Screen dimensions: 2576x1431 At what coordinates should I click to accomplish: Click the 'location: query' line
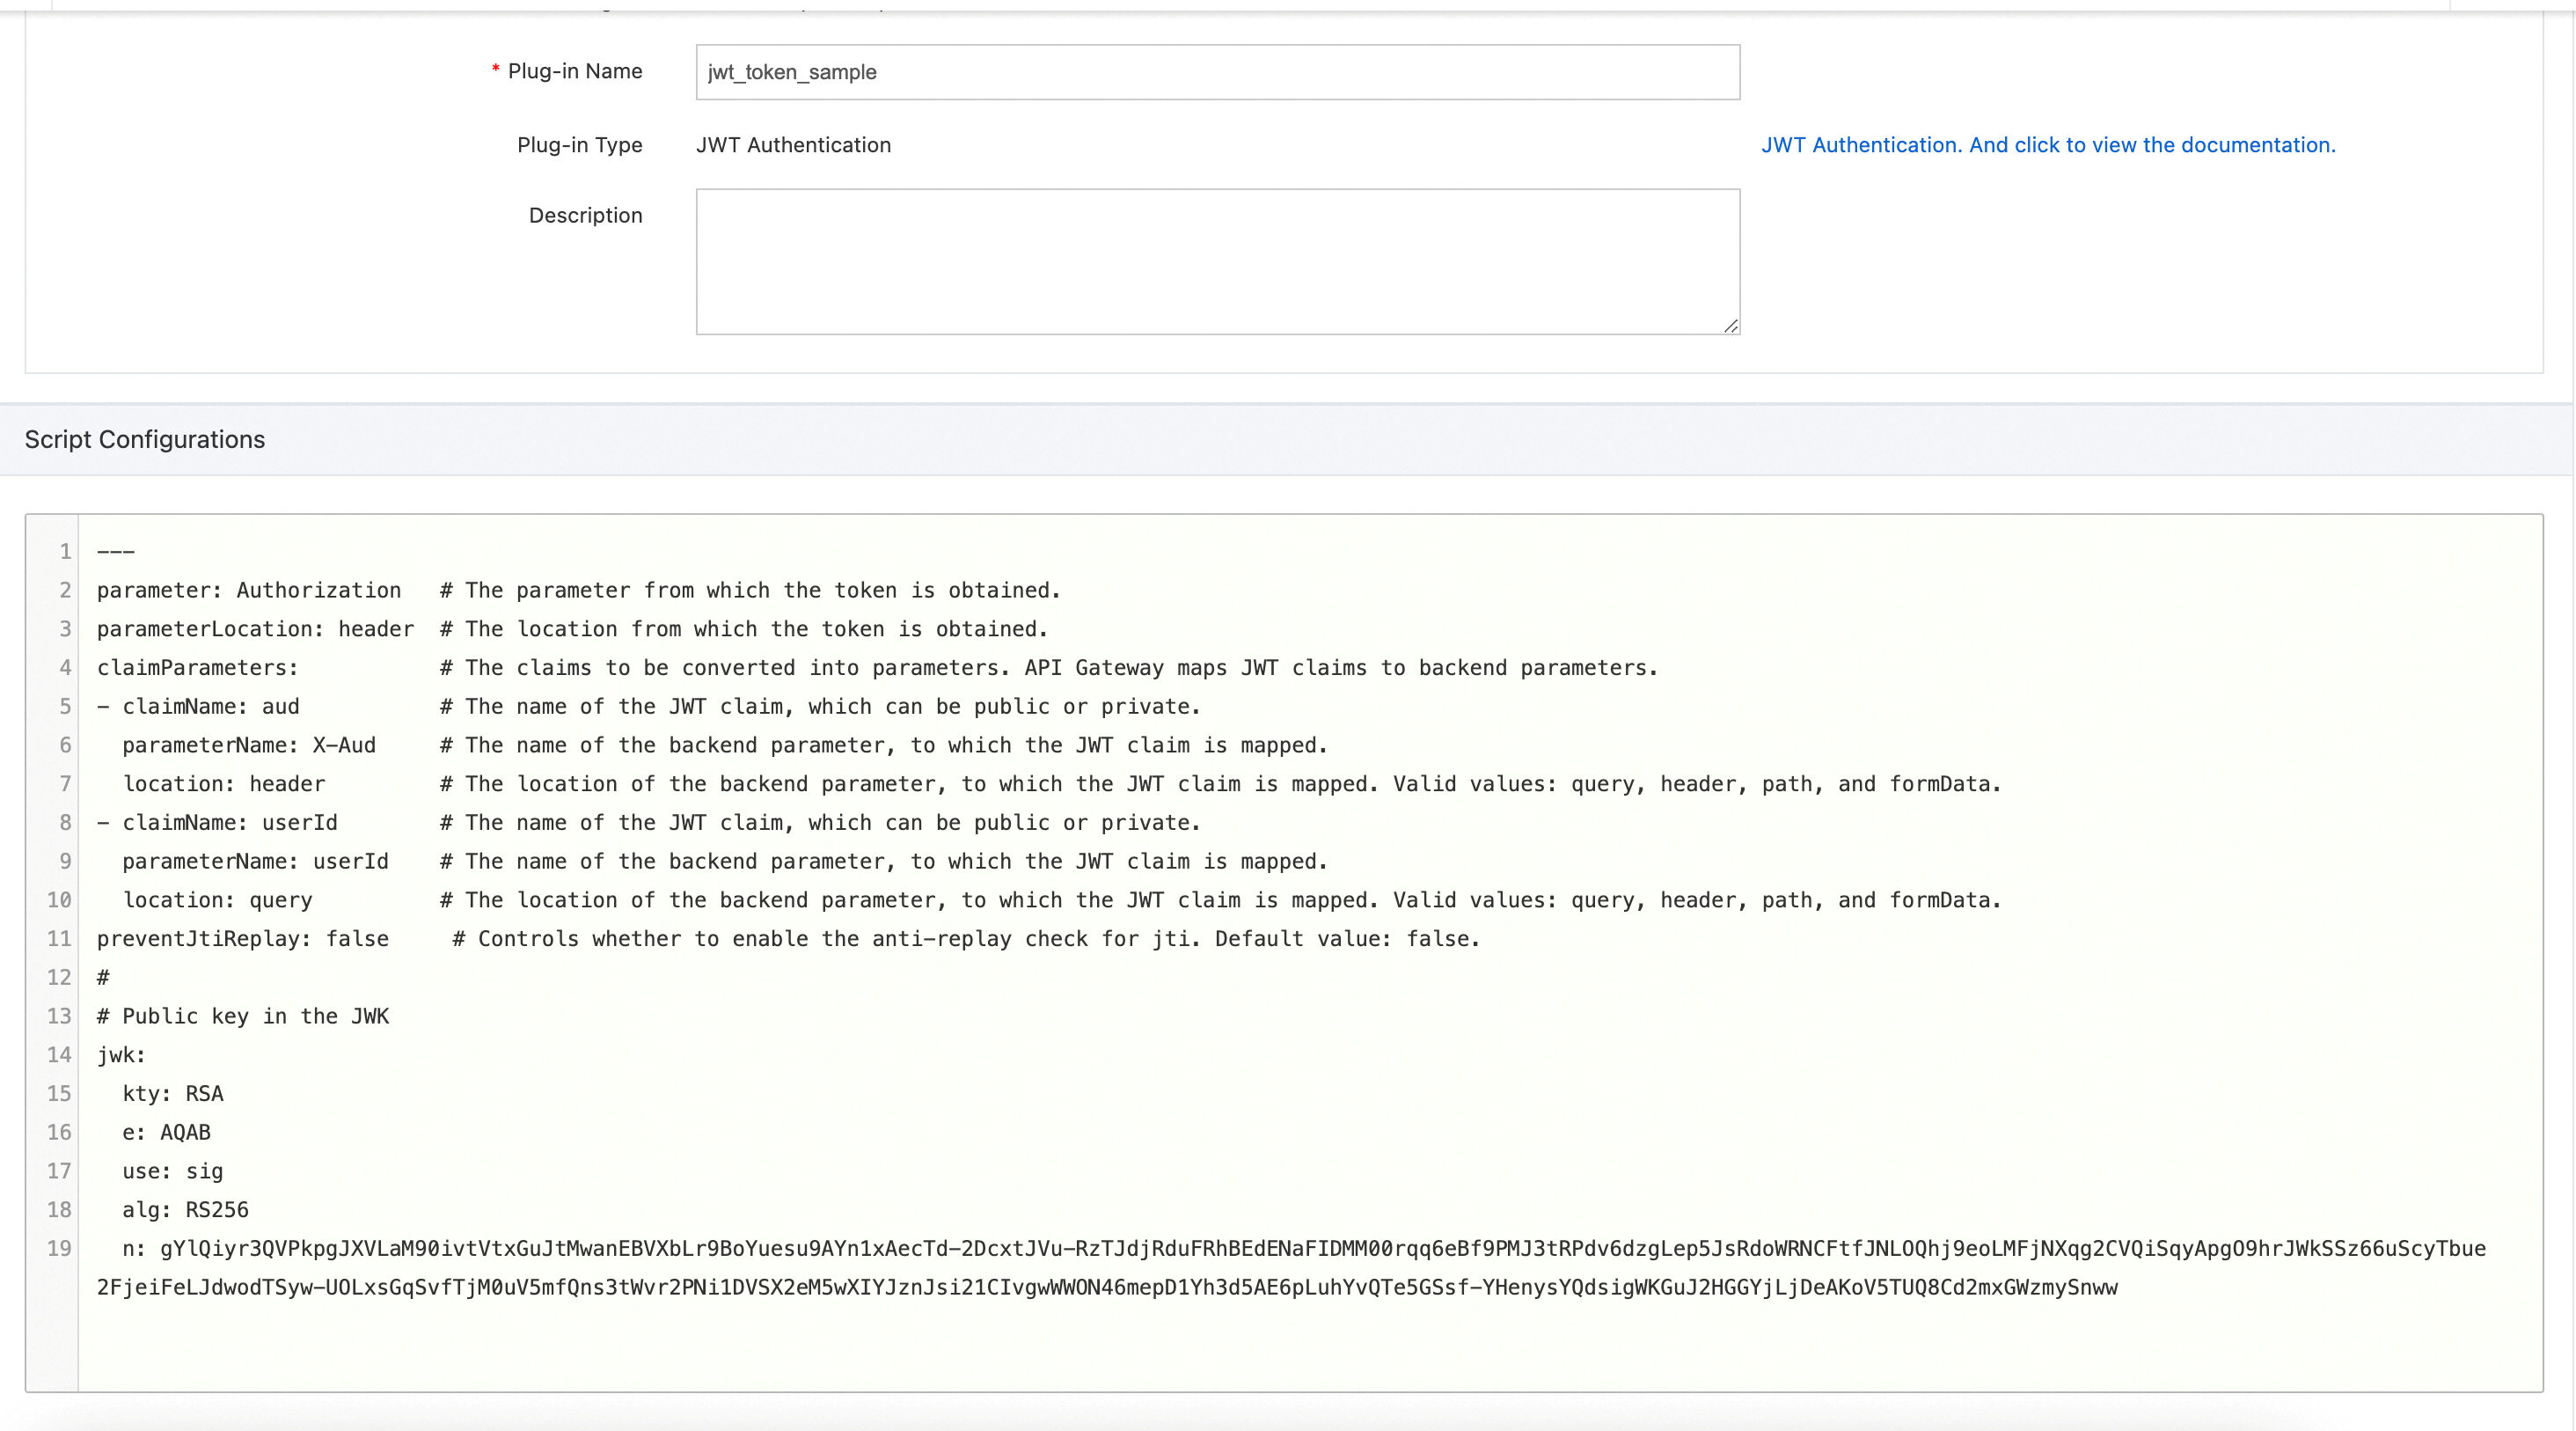[x=217, y=900]
